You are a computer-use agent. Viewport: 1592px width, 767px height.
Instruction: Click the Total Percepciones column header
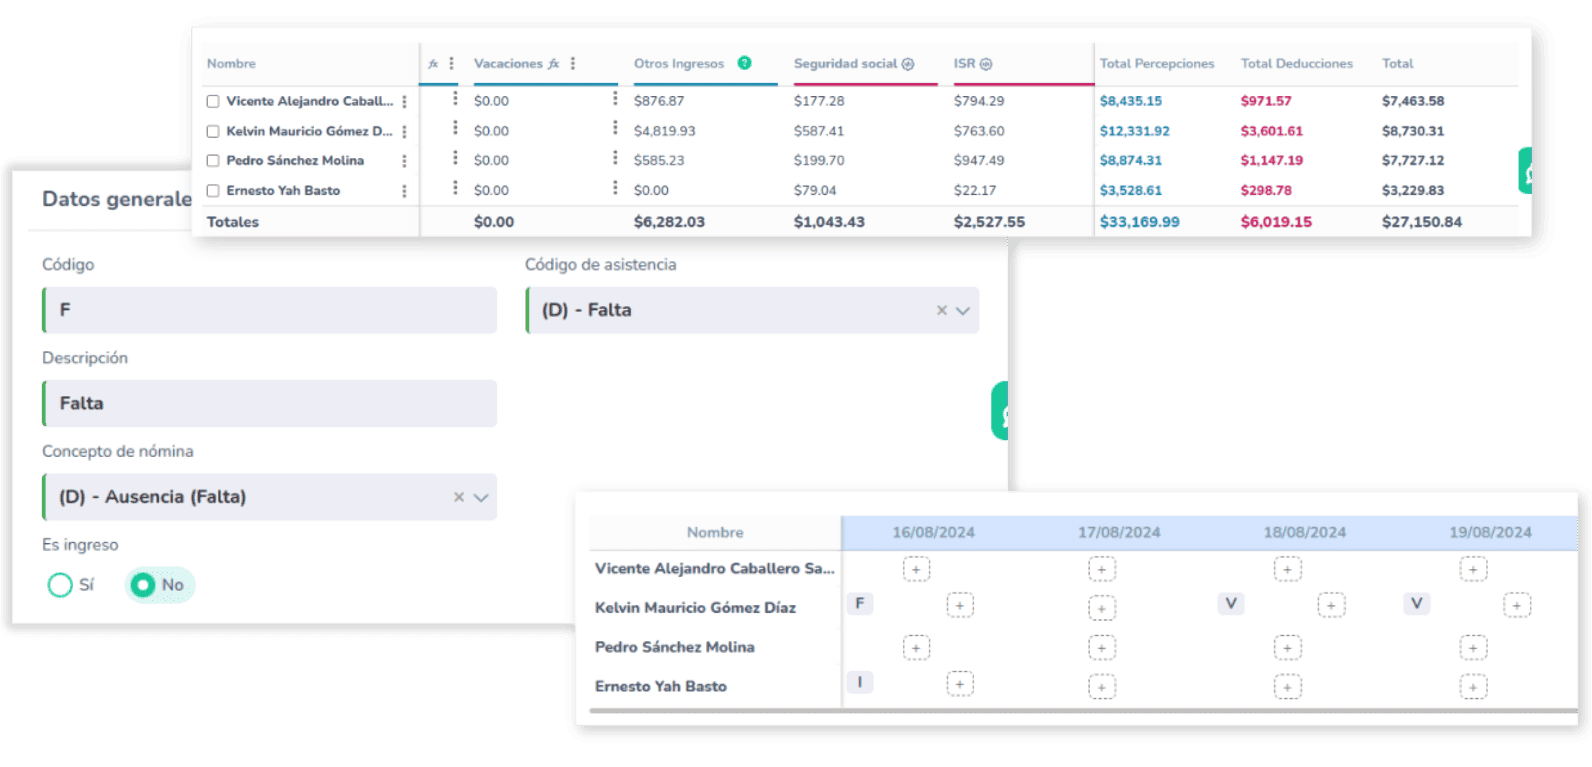click(x=1157, y=63)
